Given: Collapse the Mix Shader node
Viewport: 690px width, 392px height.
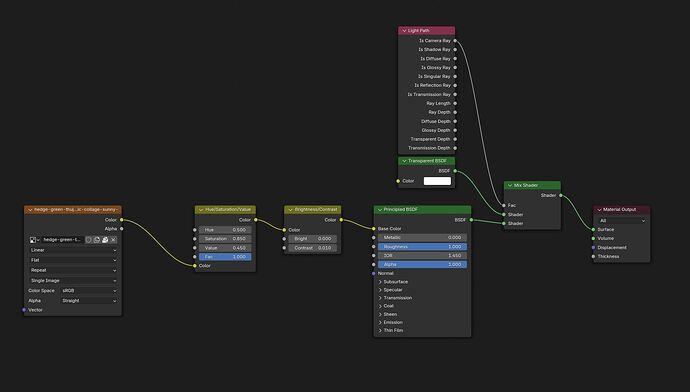Looking at the screenshot, I should coord(510,186).
